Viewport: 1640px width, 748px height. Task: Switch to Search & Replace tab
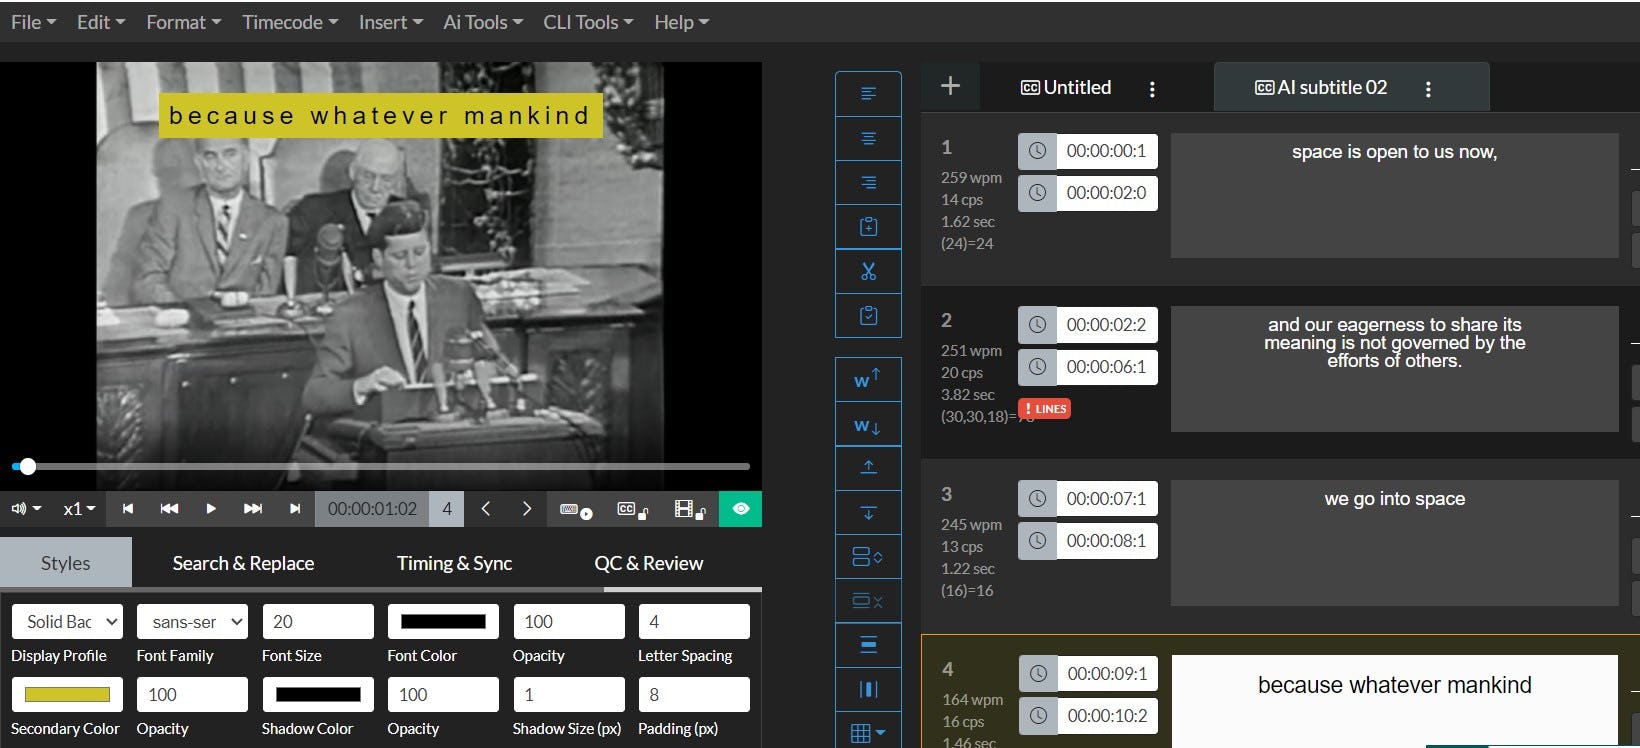point(243,563)
